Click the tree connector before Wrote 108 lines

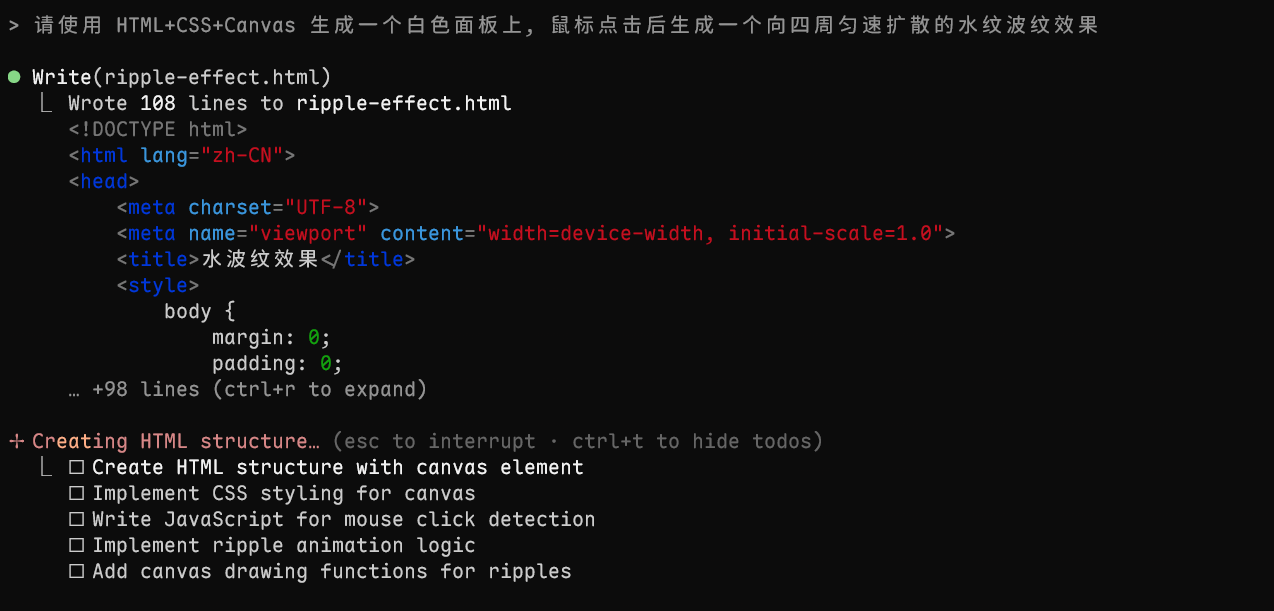(45, 102)
